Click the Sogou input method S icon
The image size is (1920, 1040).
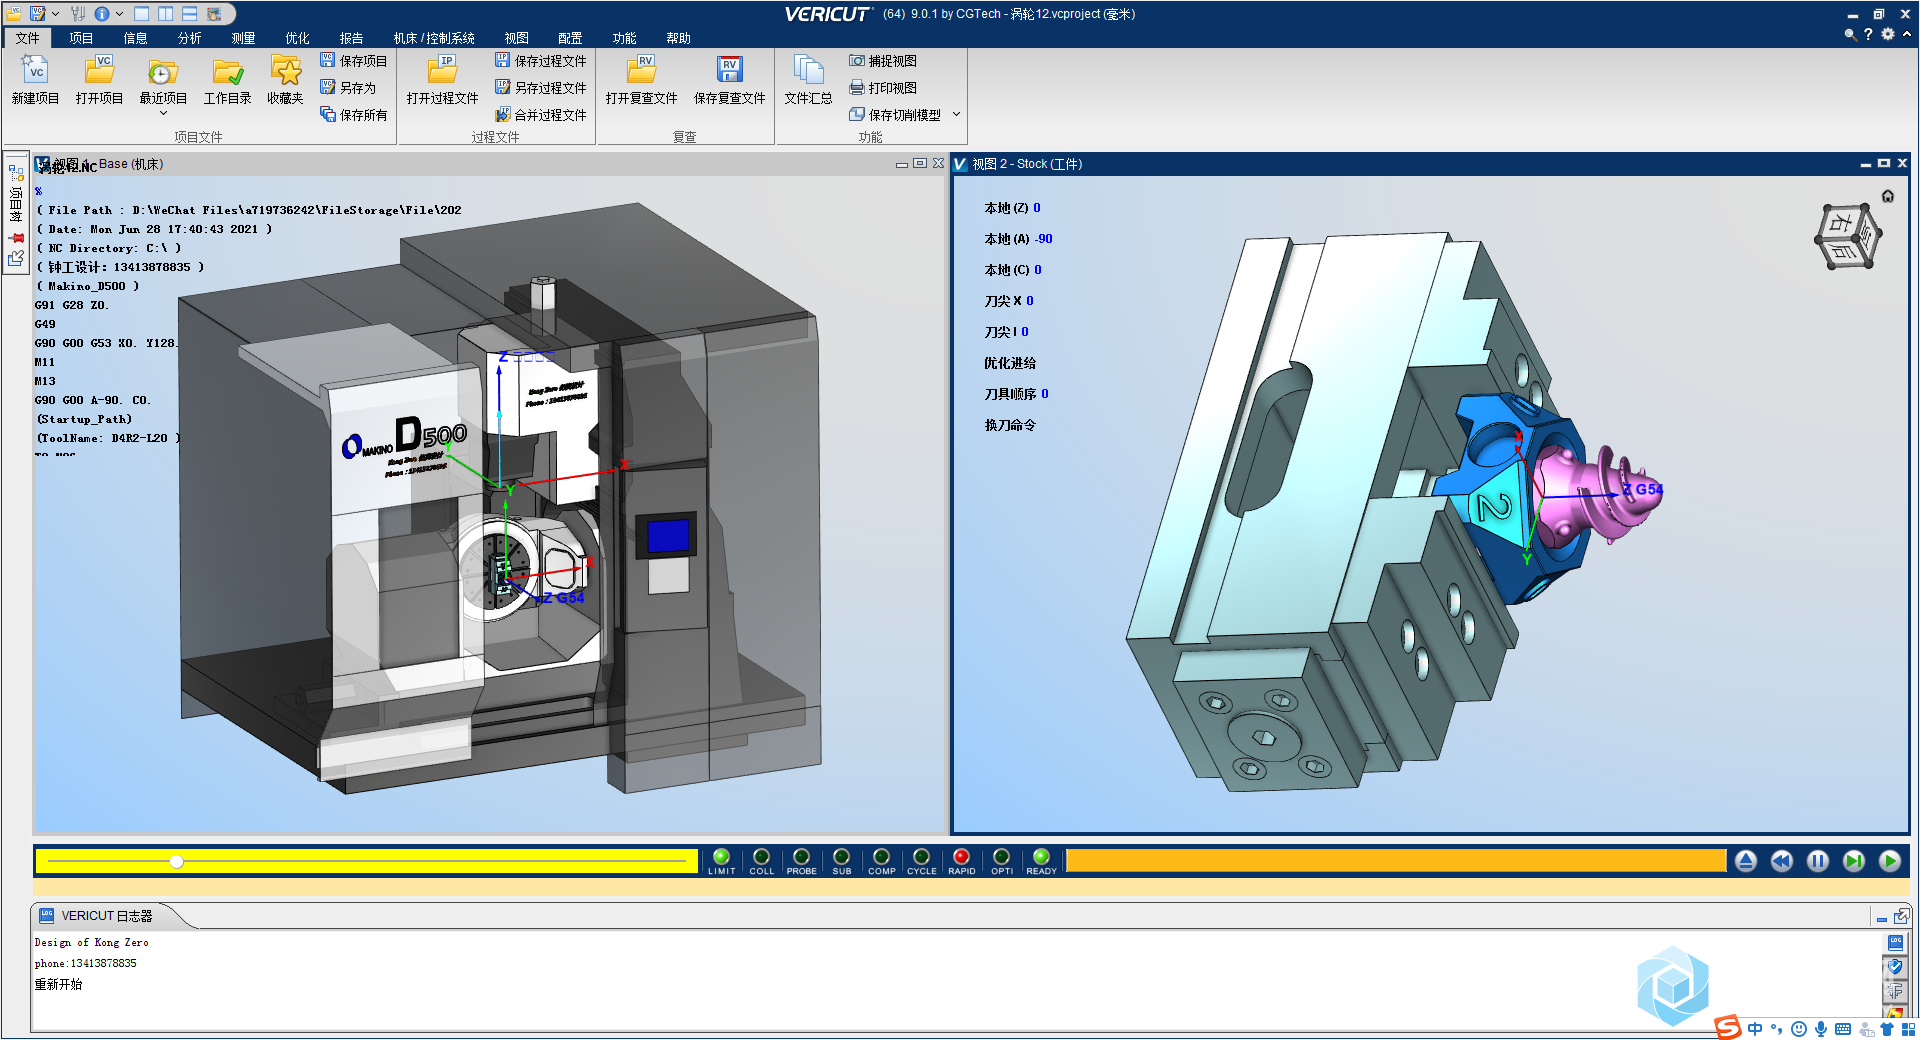pyautogui.click(x=1727, y=1028)
